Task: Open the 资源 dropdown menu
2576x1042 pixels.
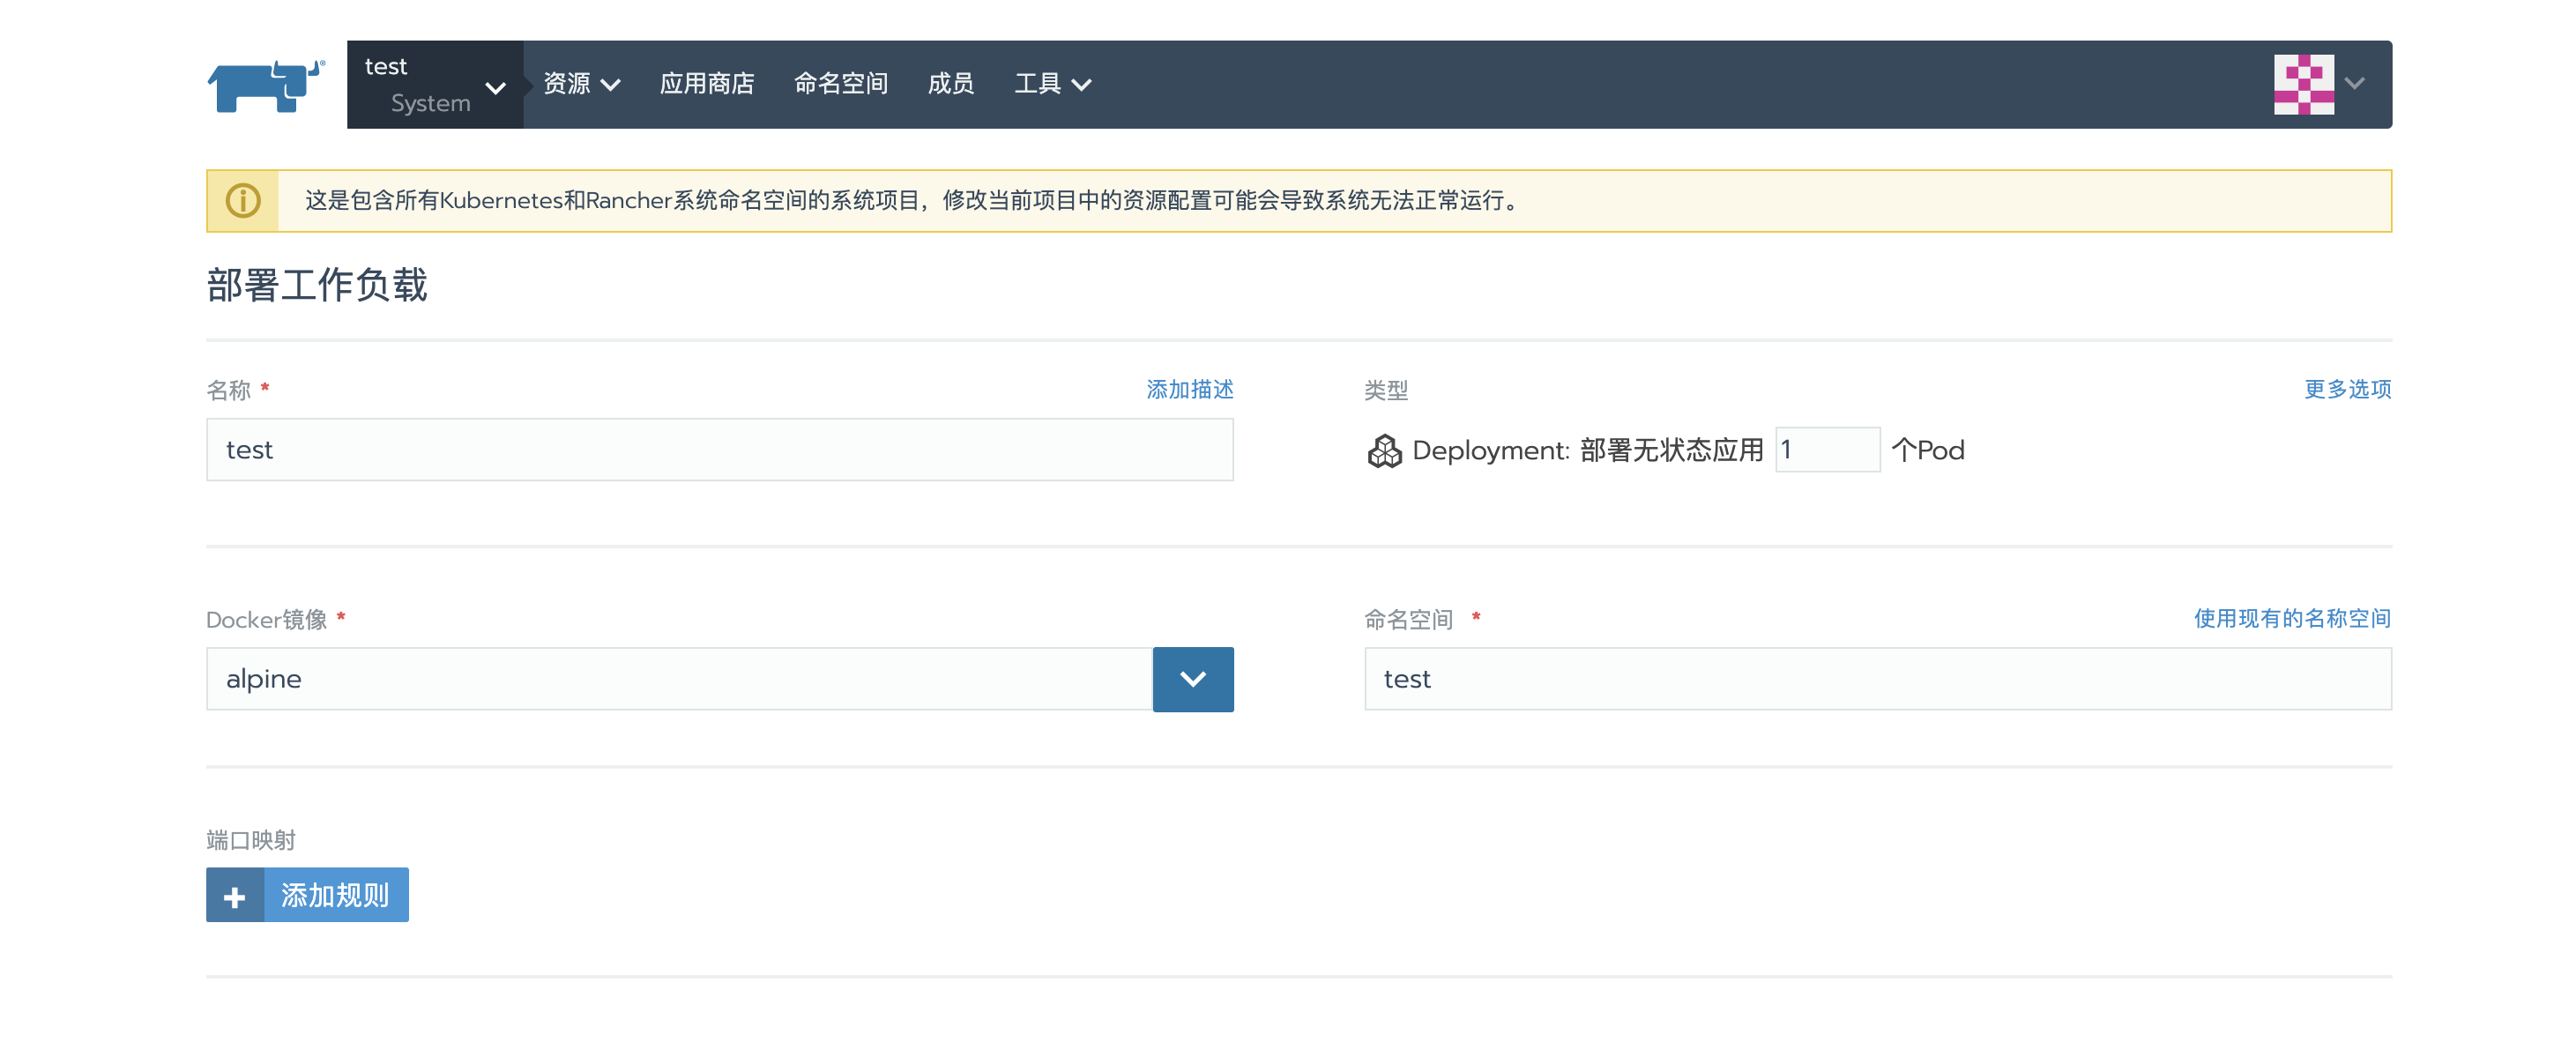Action: coord(581,84)
